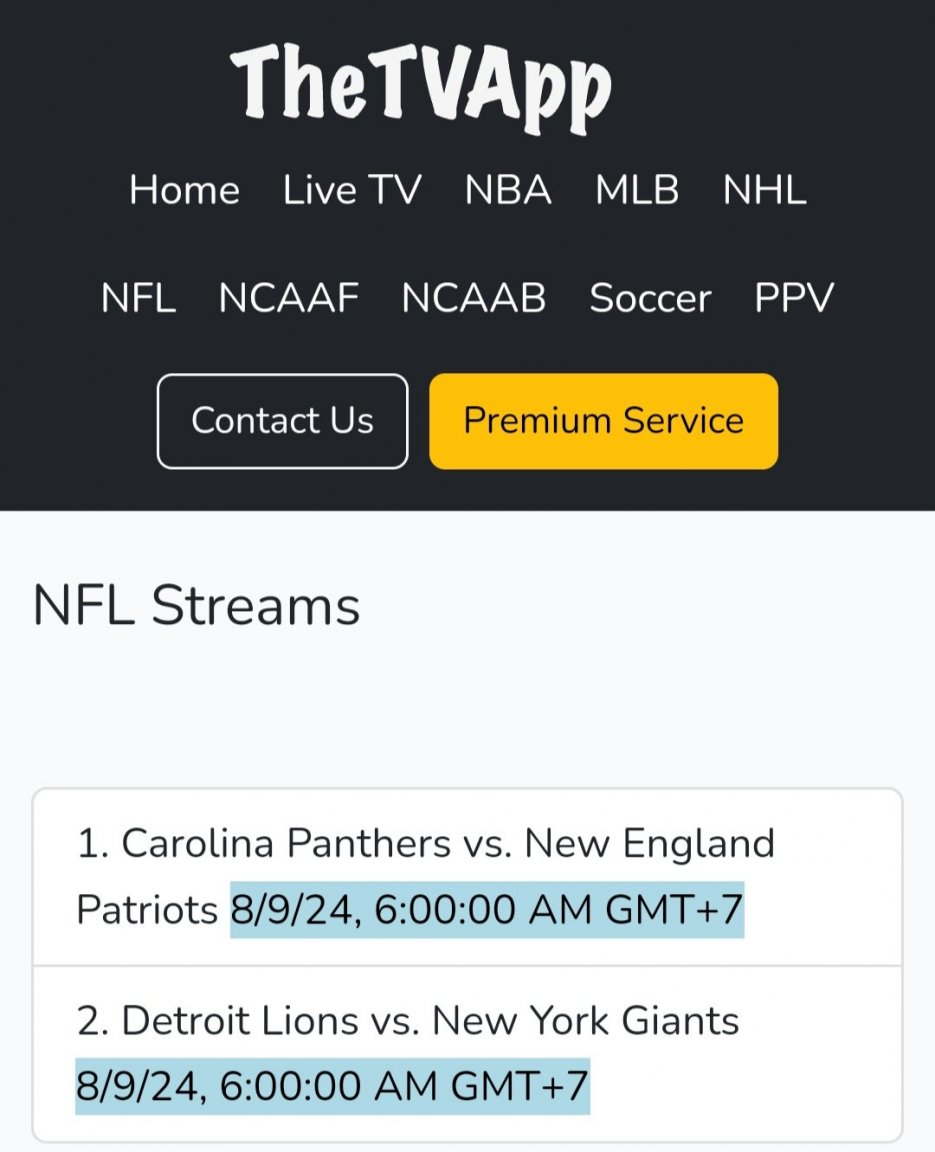Click the yellow Premium Service button
This screenshot has width=935, height=1152.
point(604,421)
